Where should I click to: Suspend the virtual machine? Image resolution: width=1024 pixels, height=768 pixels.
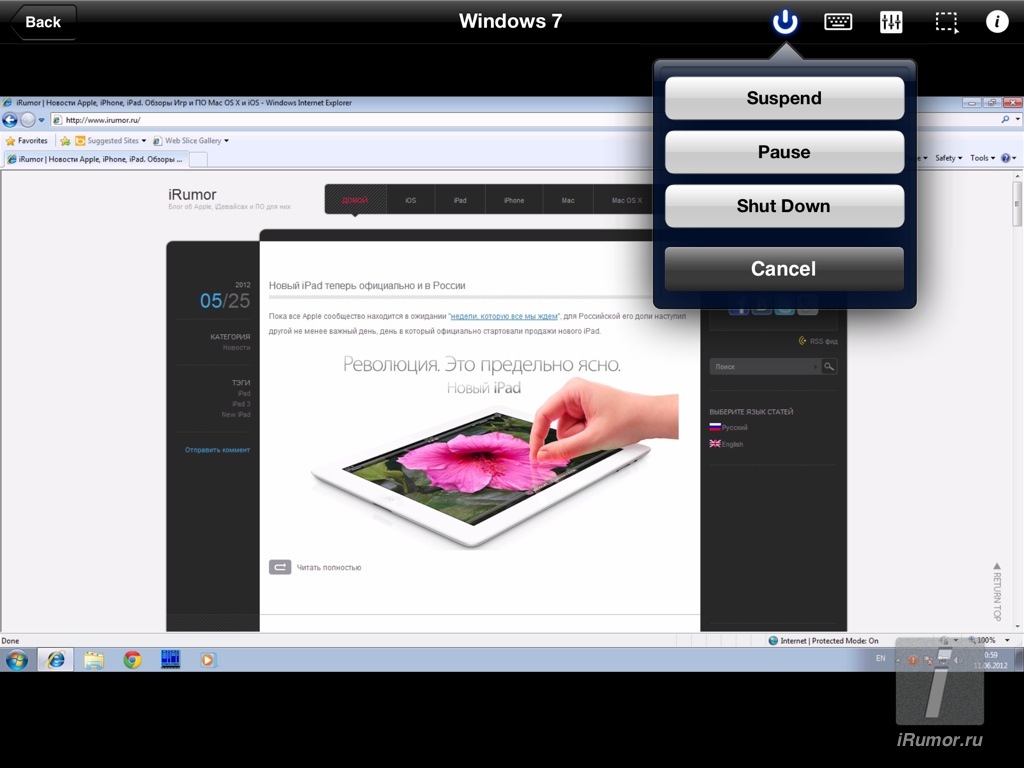click(784, 98)
